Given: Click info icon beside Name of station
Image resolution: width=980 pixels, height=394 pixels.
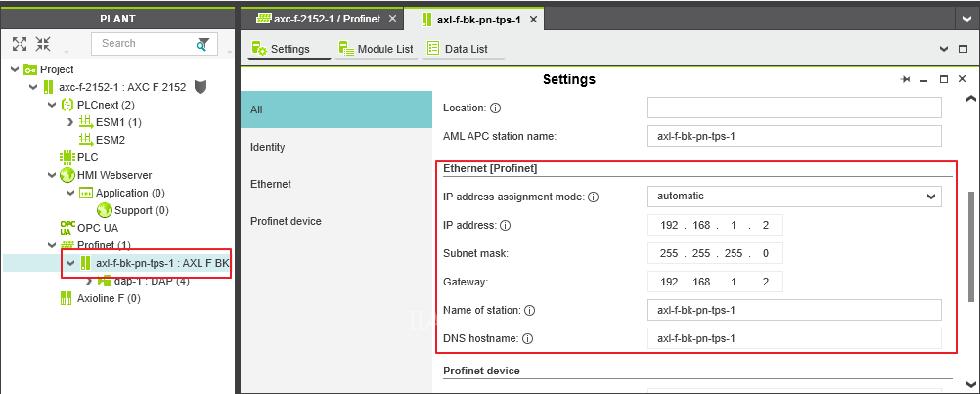Looking at the screenshot, I should click(529, 310).
